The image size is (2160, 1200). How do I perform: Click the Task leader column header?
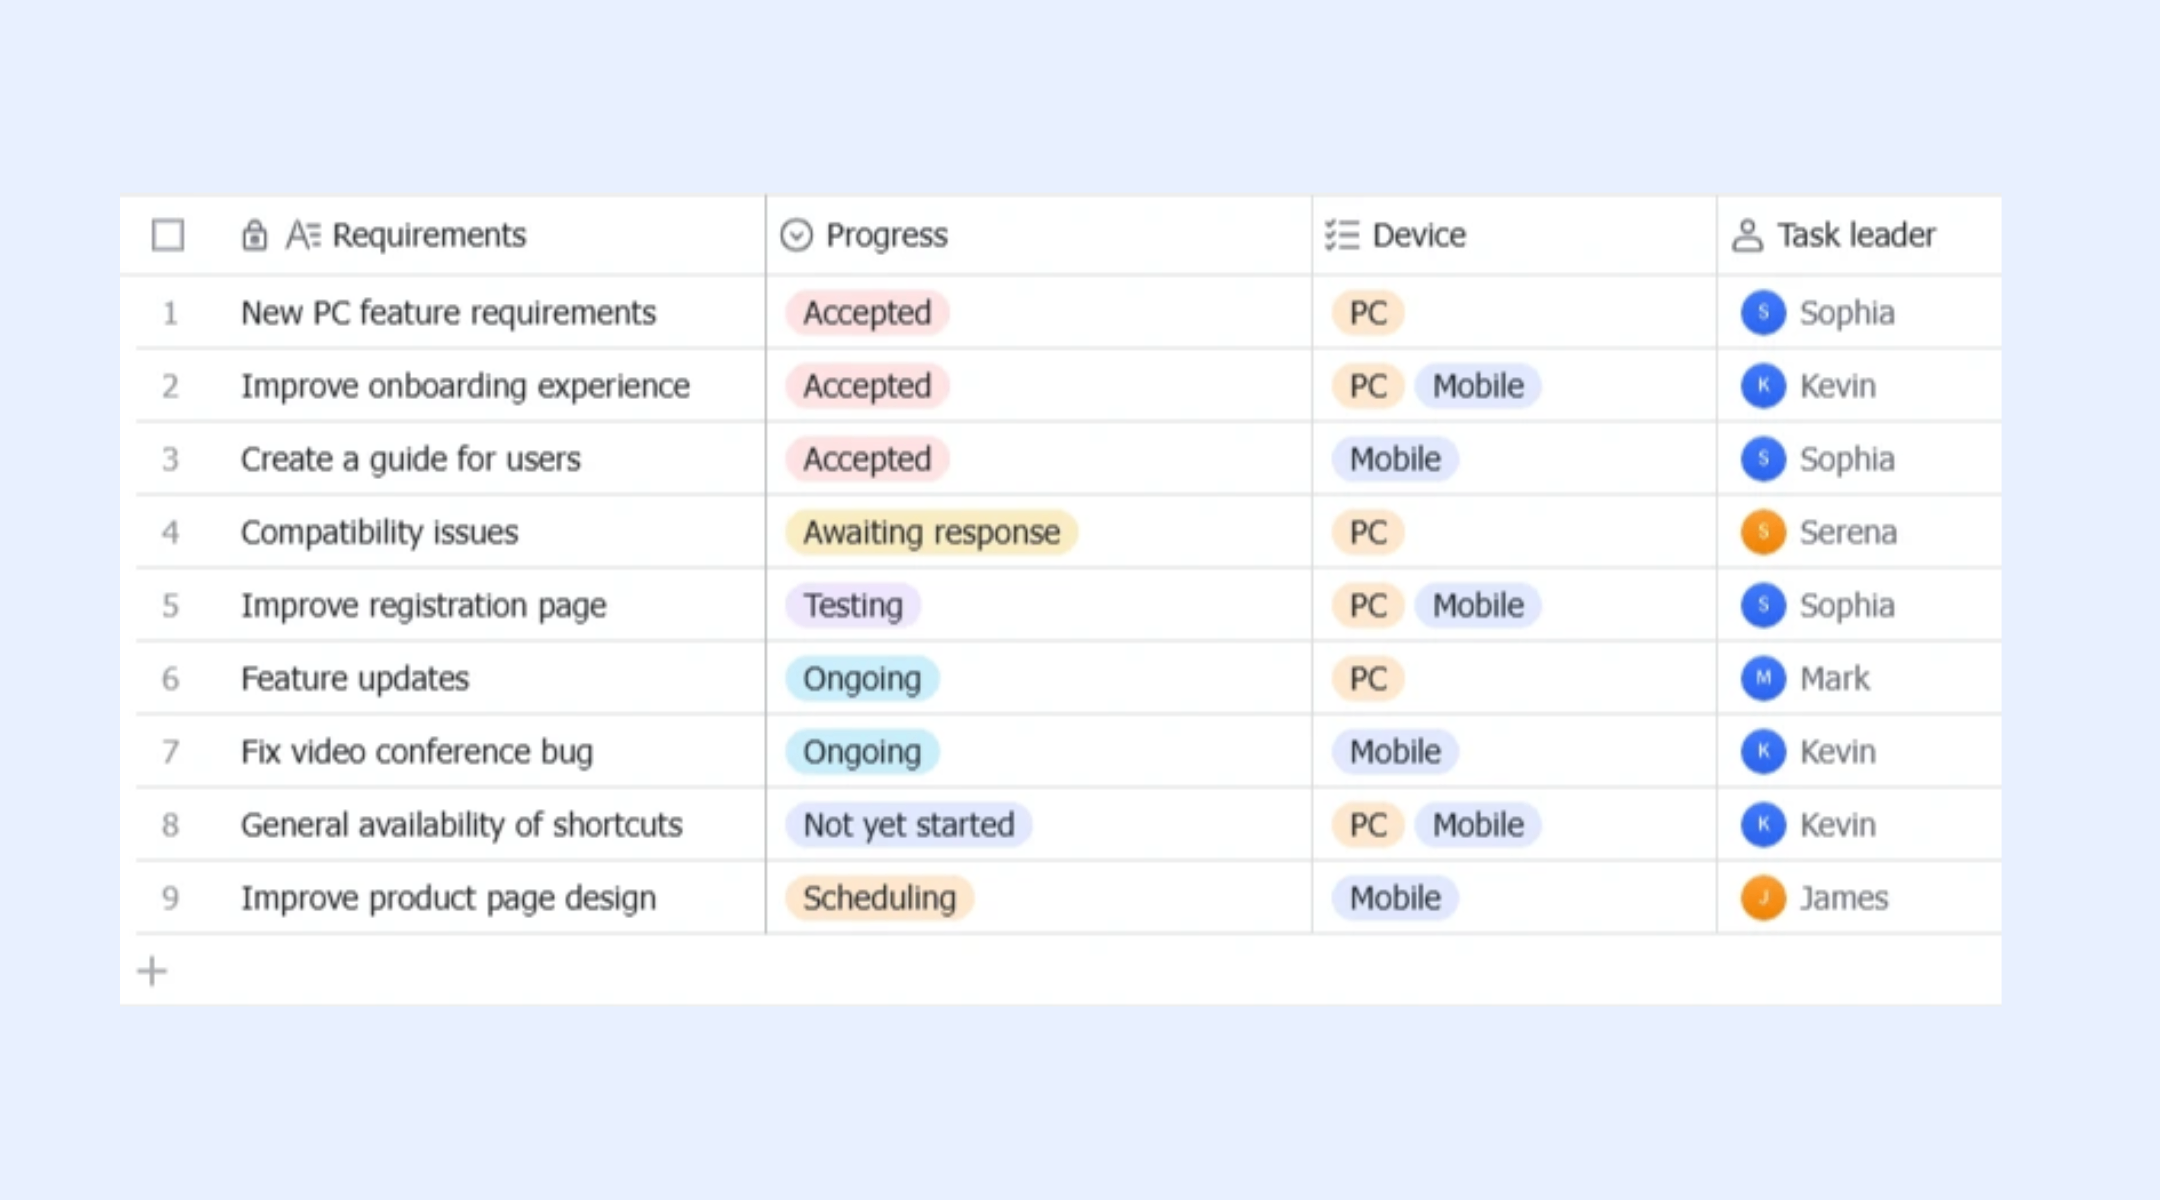click(1859, 235)
